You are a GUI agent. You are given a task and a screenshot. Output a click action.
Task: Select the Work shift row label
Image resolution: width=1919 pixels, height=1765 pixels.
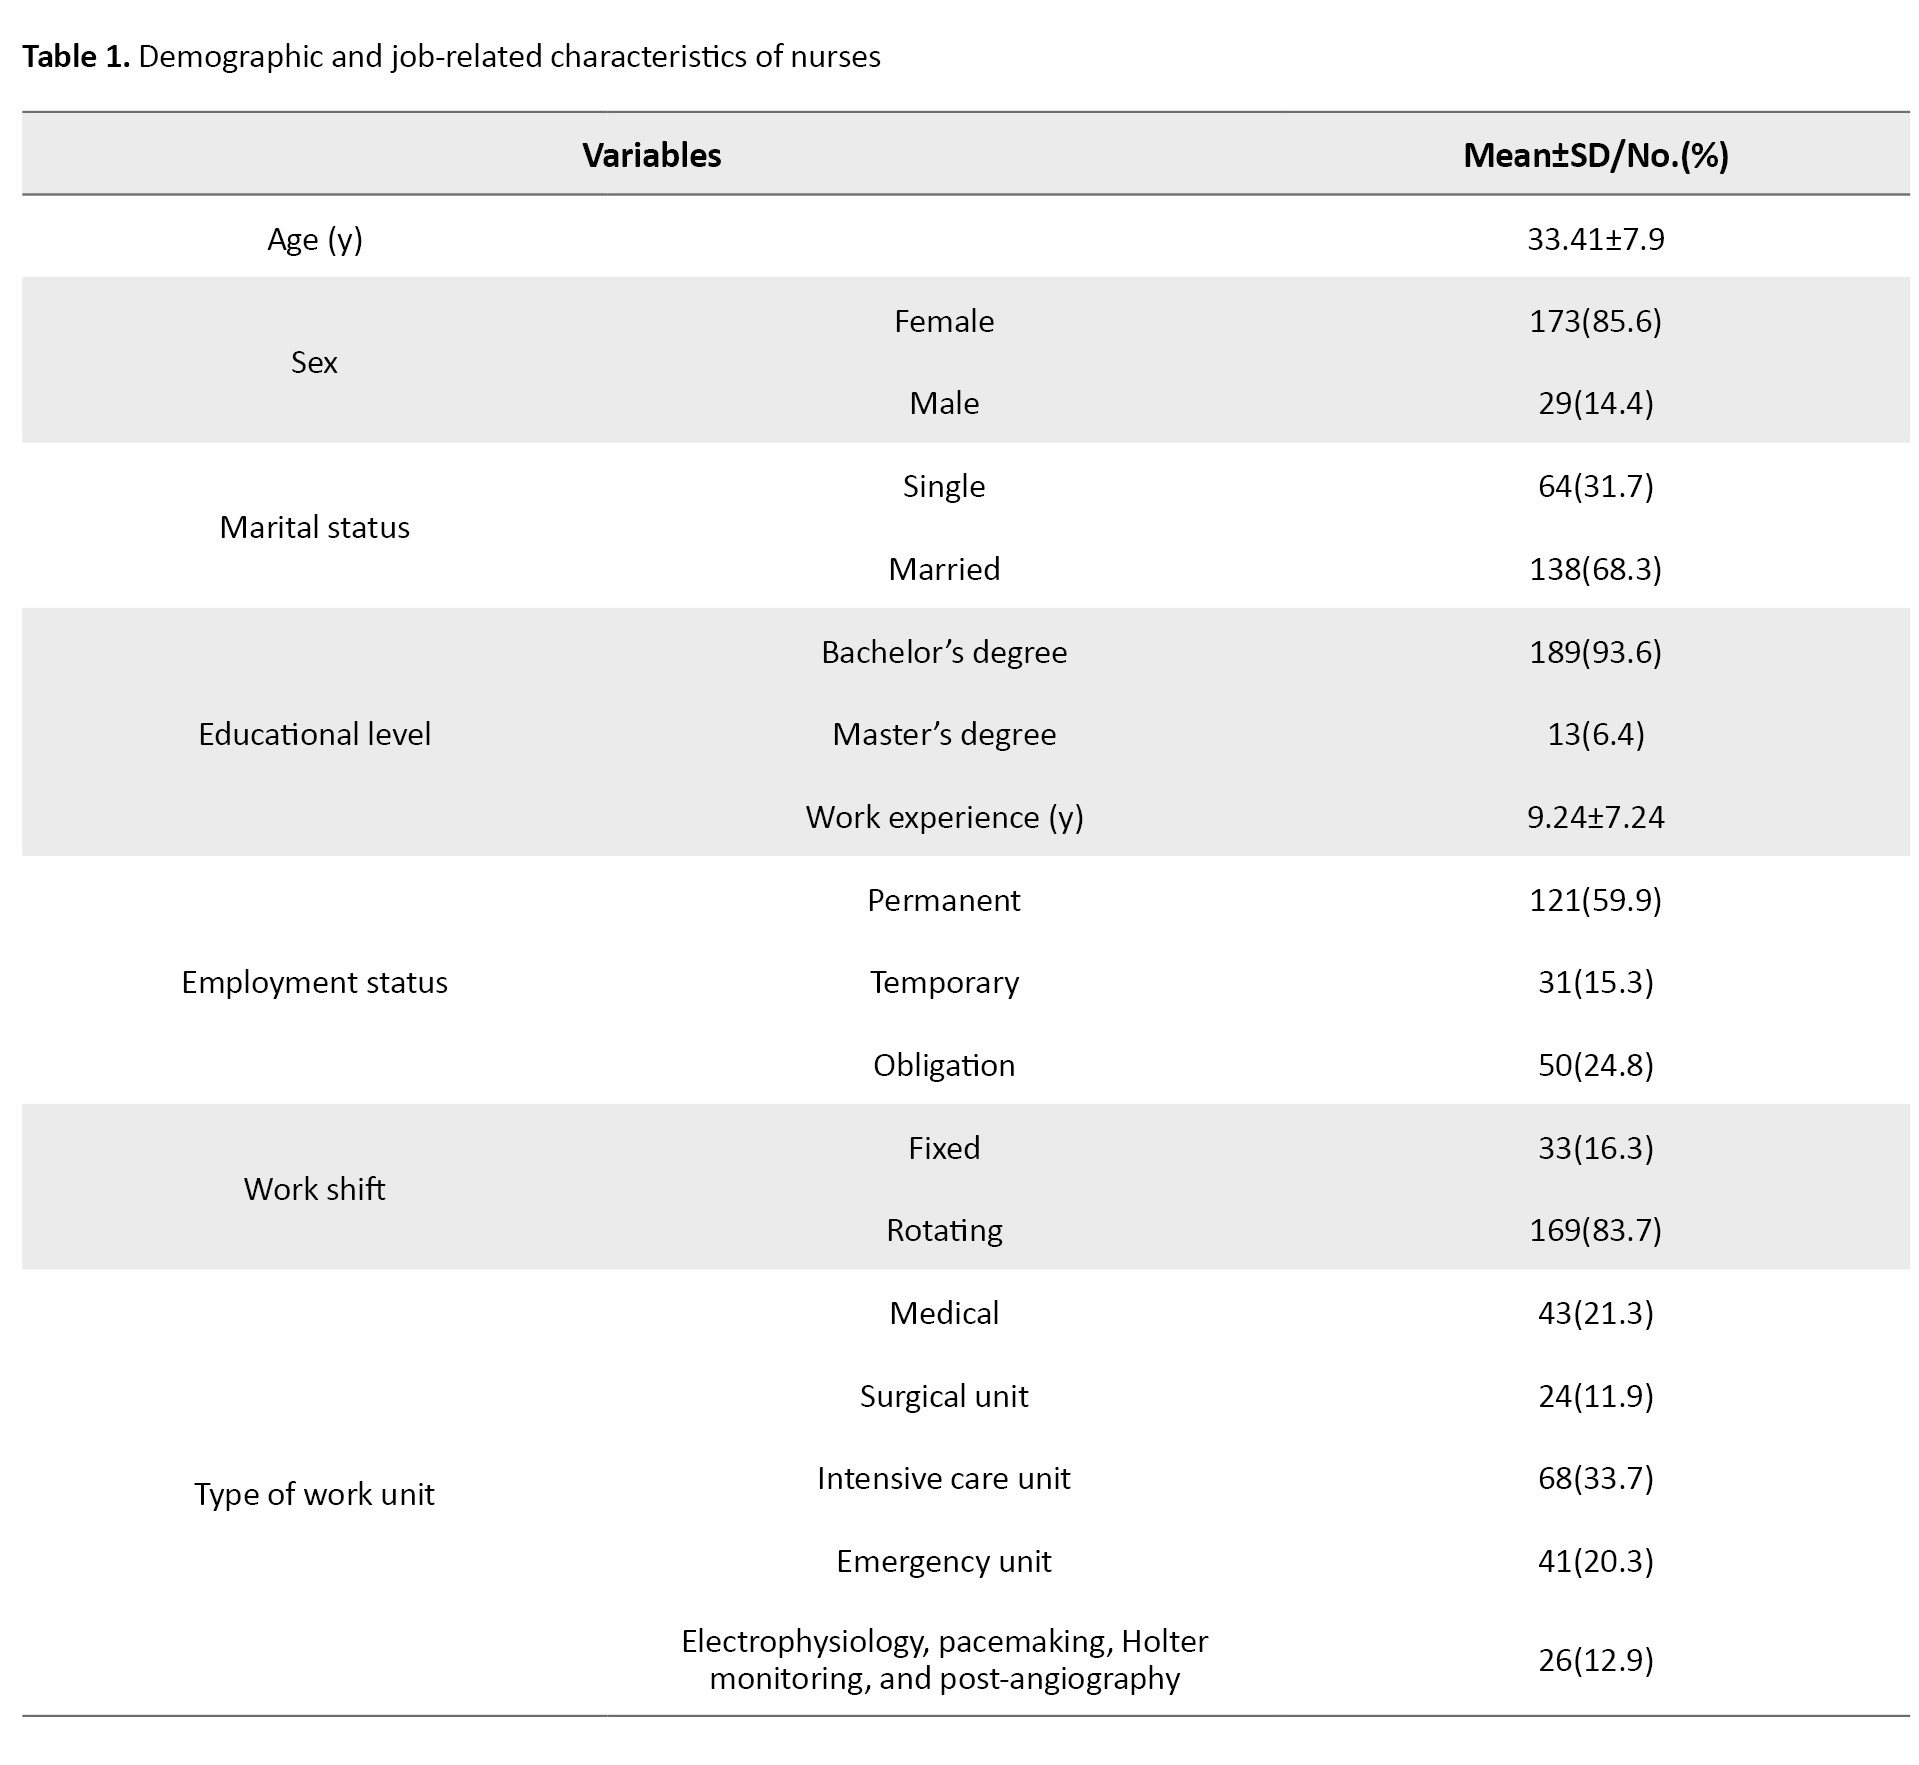click(314, 1189)
